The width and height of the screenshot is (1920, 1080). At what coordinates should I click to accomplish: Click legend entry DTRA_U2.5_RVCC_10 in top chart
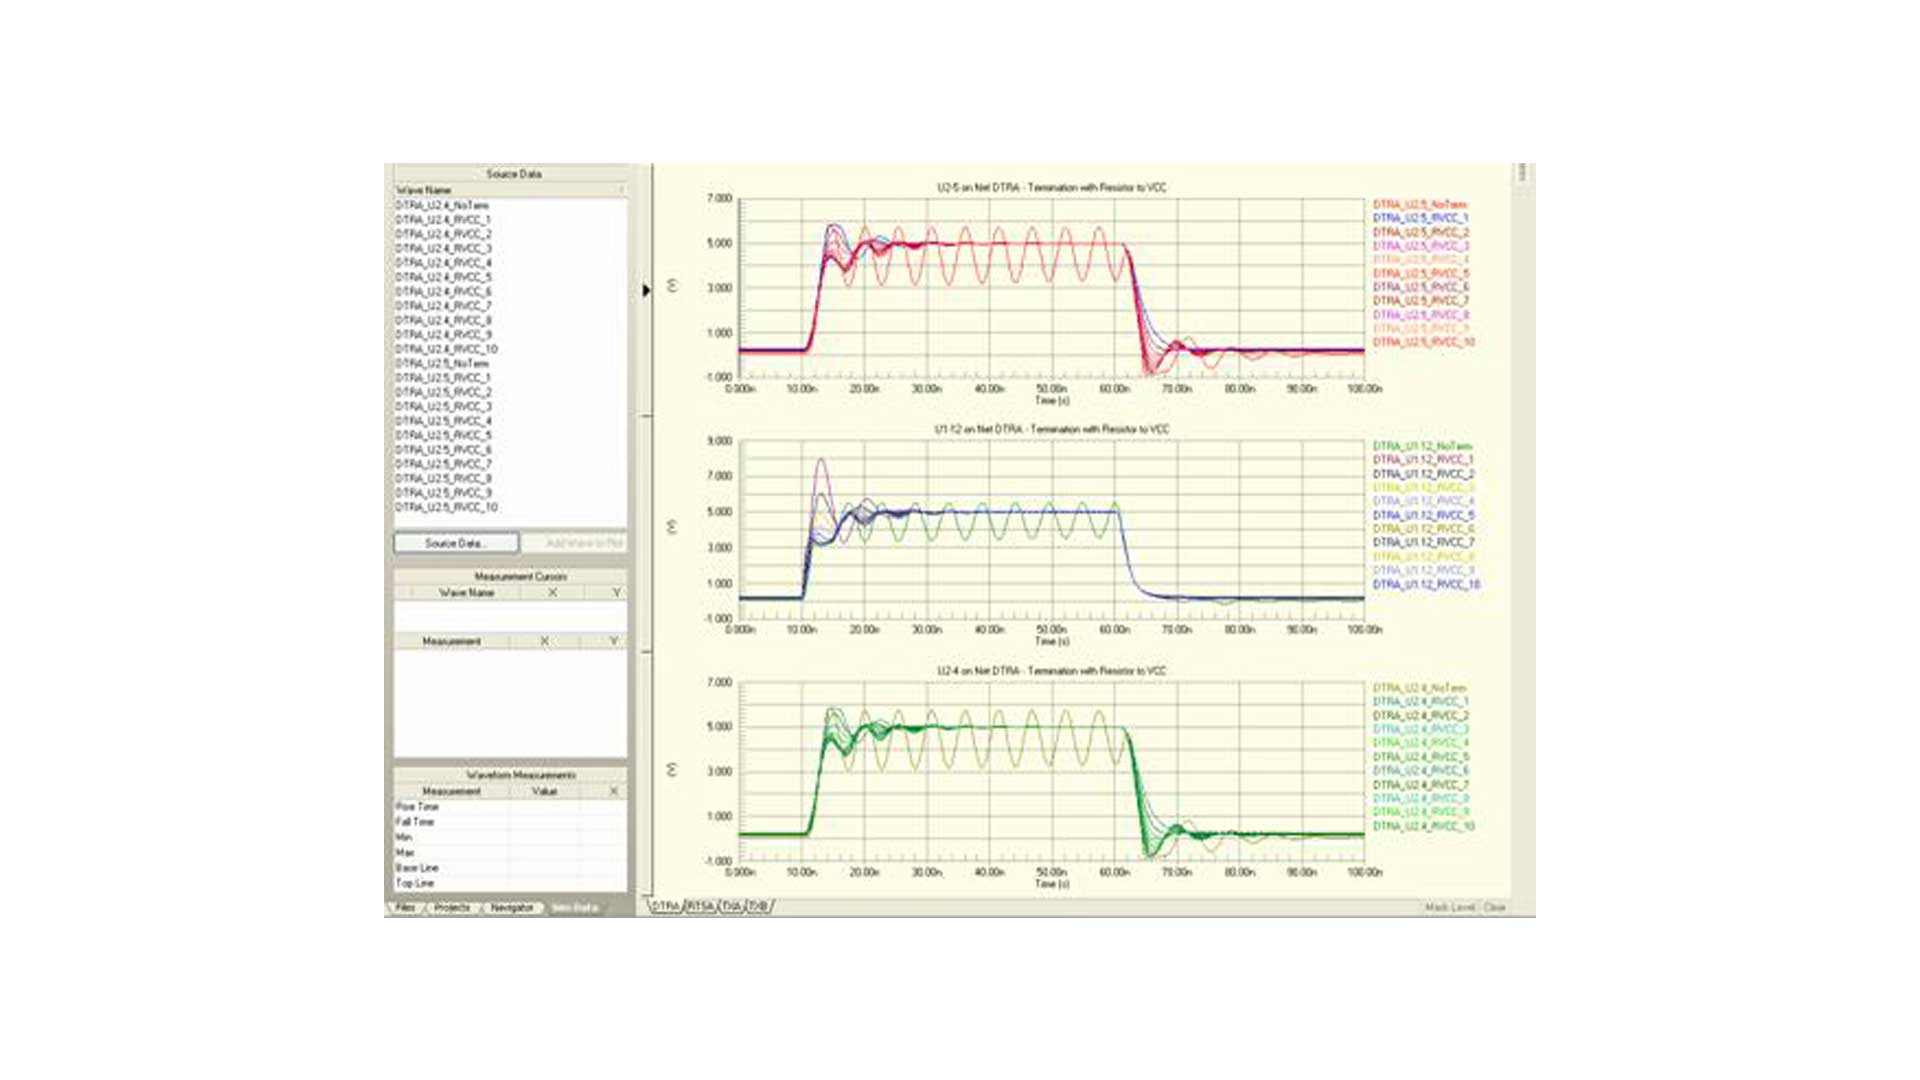1424,342
